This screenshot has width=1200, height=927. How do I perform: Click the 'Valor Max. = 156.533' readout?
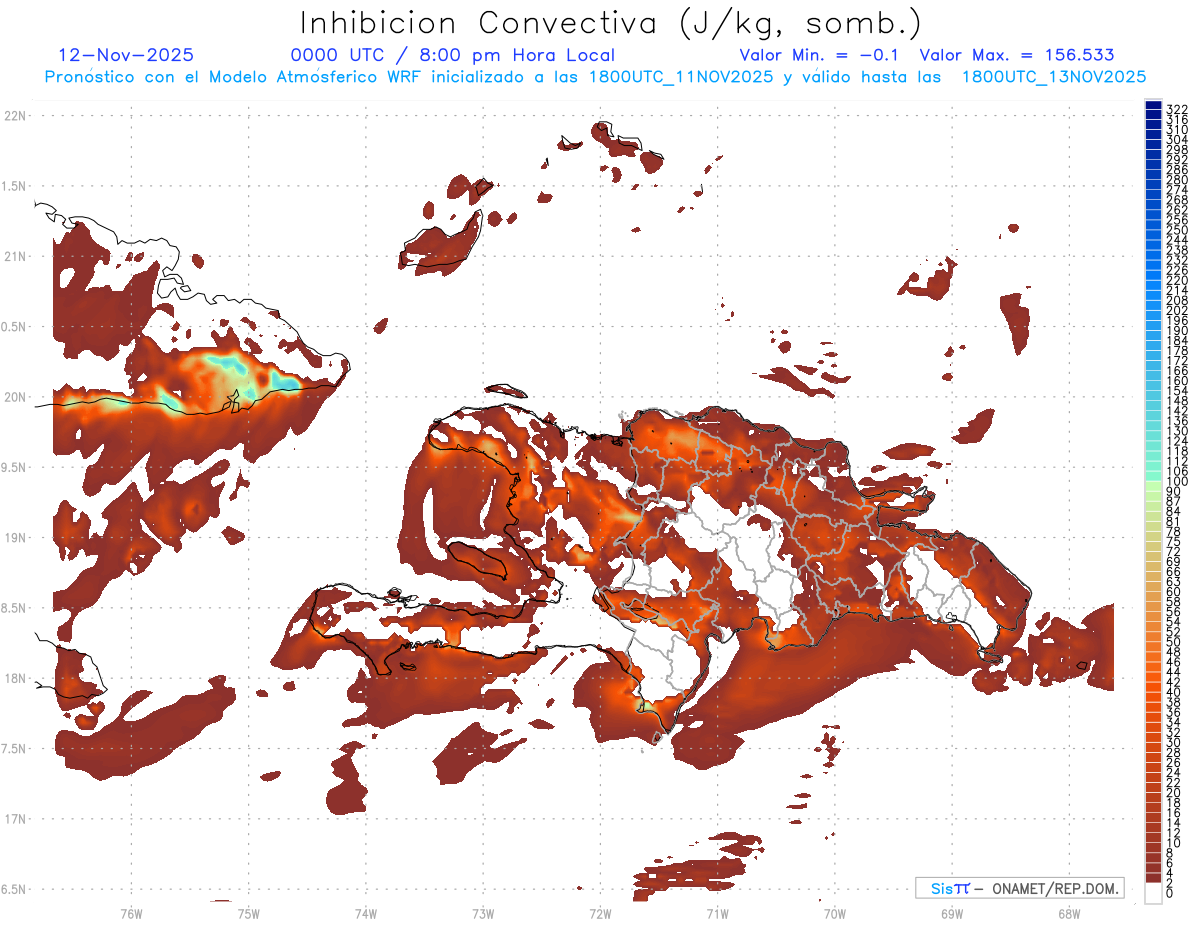tap(1017, 55)
